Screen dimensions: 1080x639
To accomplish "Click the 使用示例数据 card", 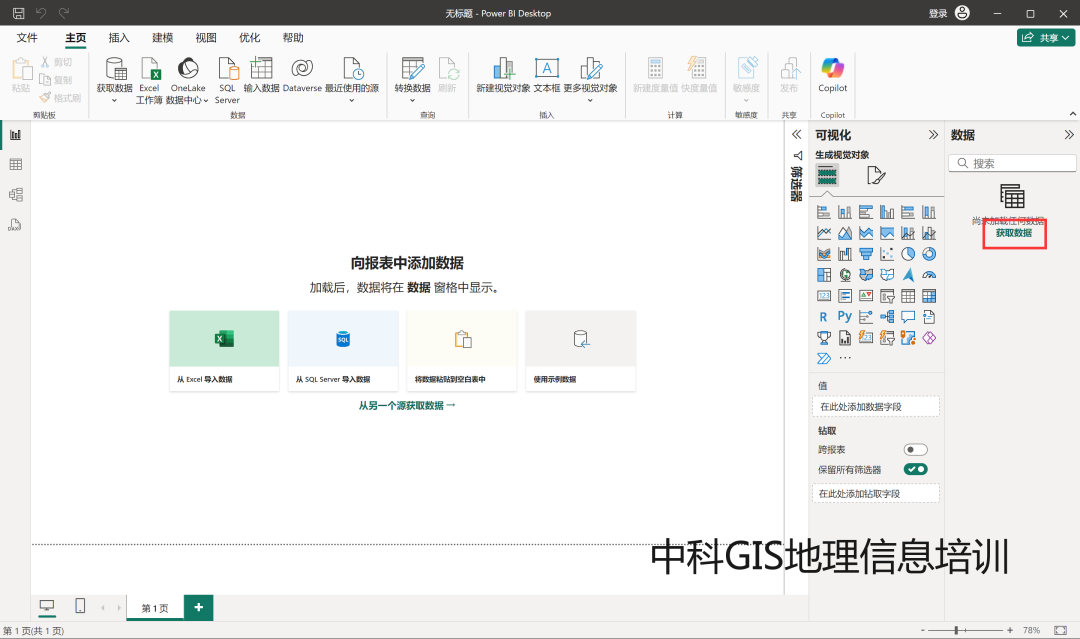I will coord(581,350).
